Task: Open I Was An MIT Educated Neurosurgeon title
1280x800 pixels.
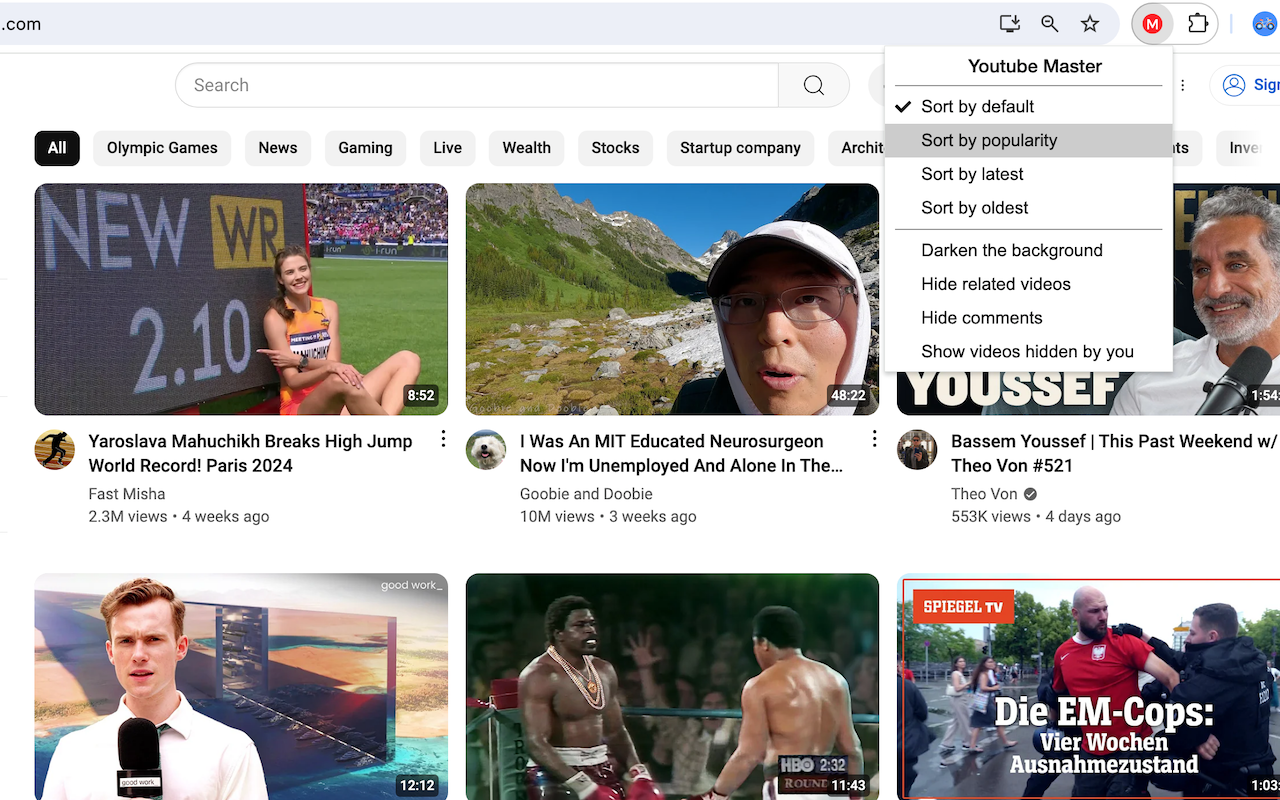Action: point(681,453)
